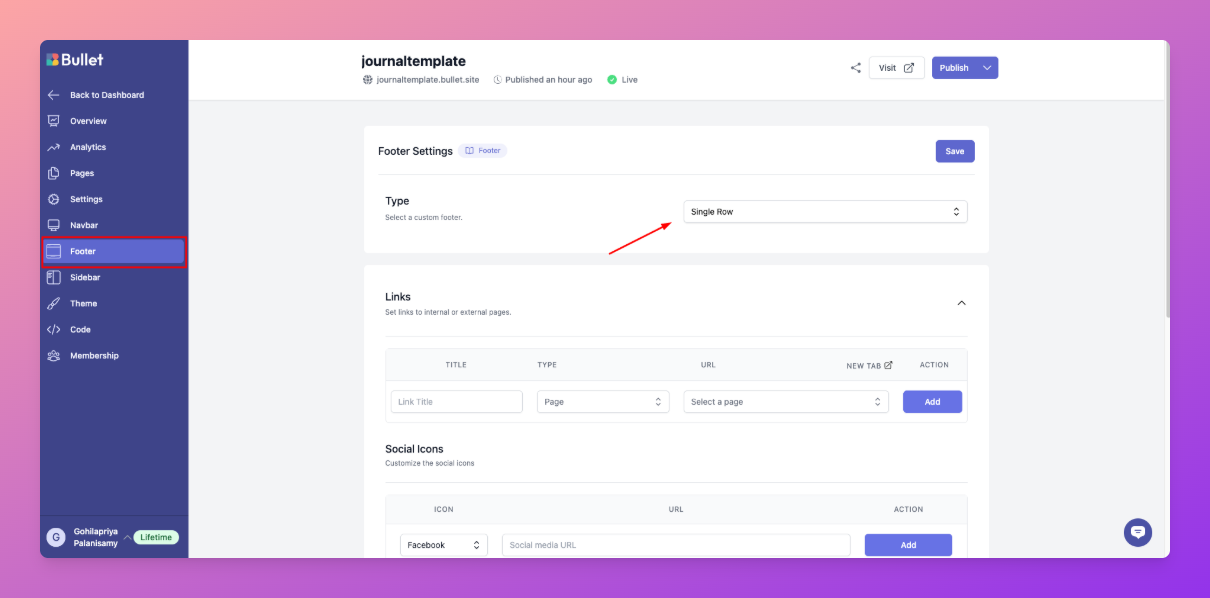The width and height of the screenshot is (1210, 598).
Task: Click the Pages documents icon
Action: tap(54, 173)
